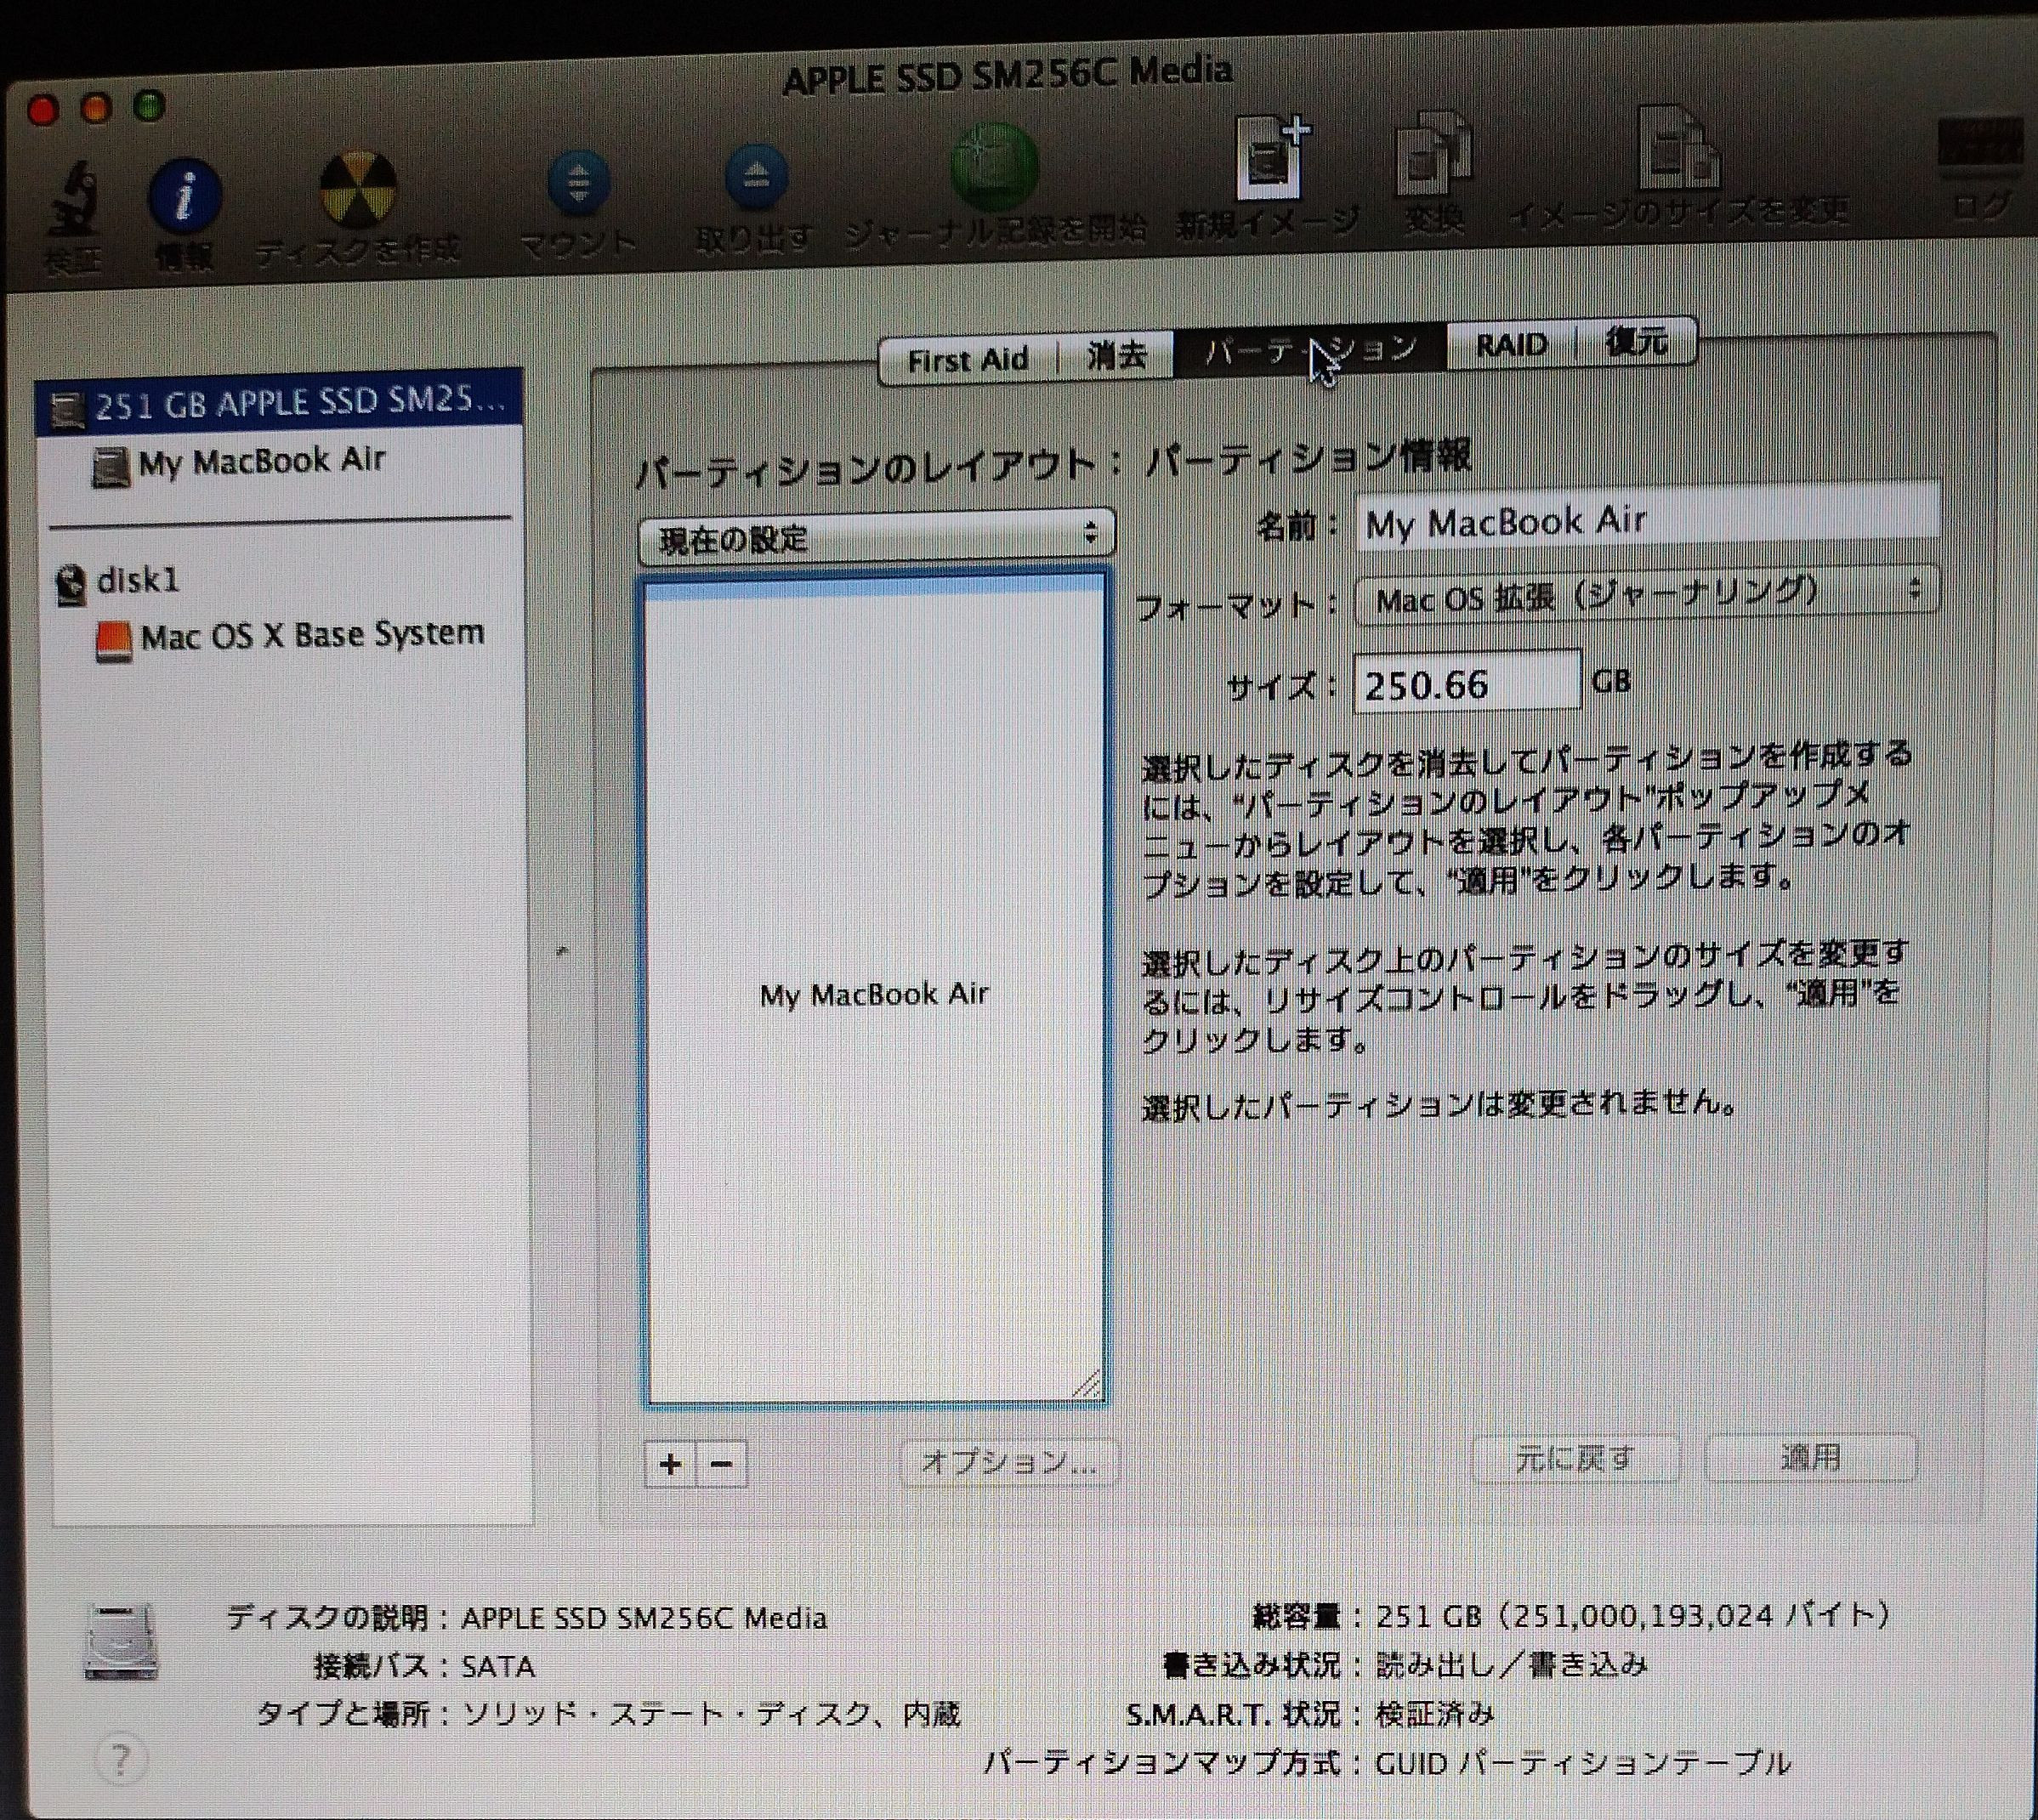Open the partition layout (現在の設定) dropdown

pyautogui.click(x=876, y=538)
